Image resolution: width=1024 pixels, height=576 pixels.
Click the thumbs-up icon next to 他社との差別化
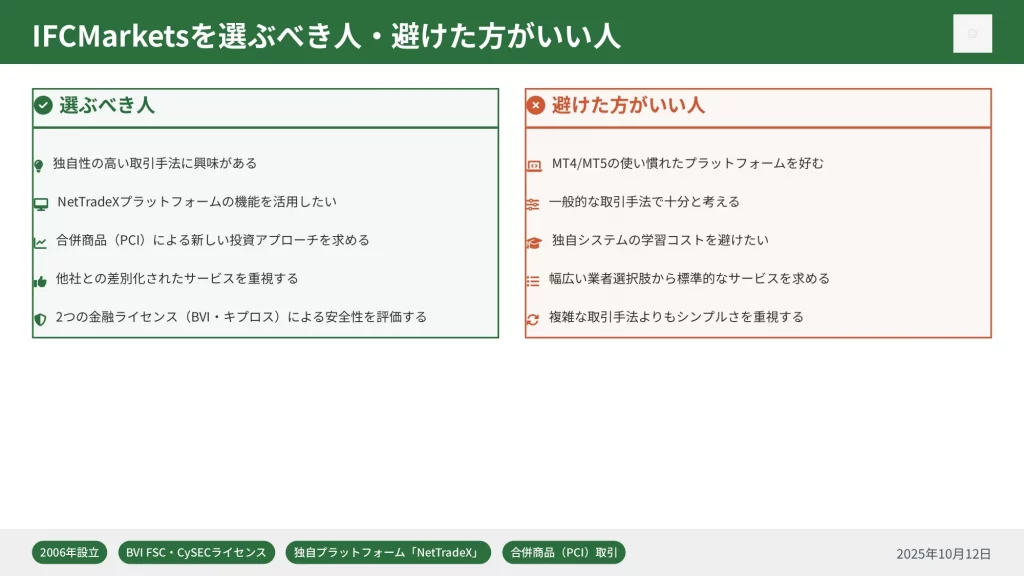(40, 281)
